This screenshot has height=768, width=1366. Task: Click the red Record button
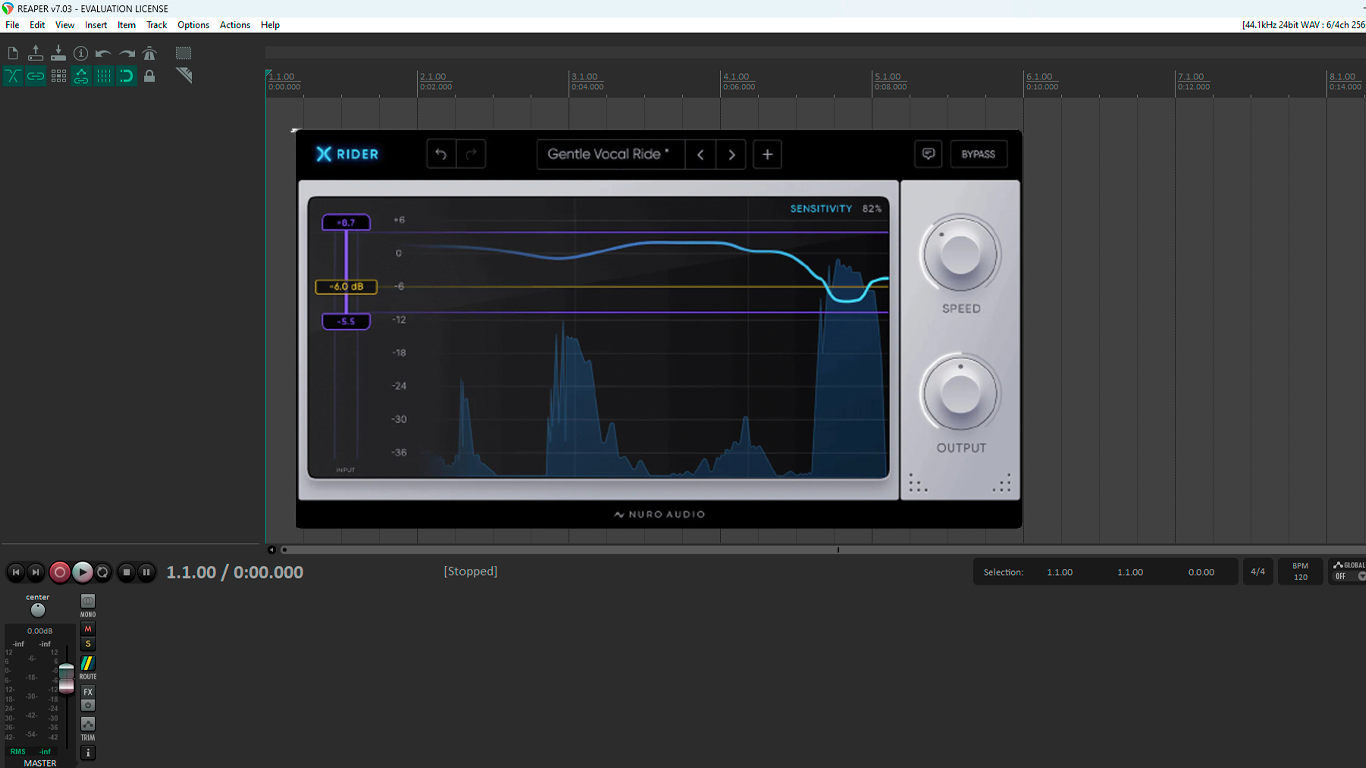coord(60,572)
